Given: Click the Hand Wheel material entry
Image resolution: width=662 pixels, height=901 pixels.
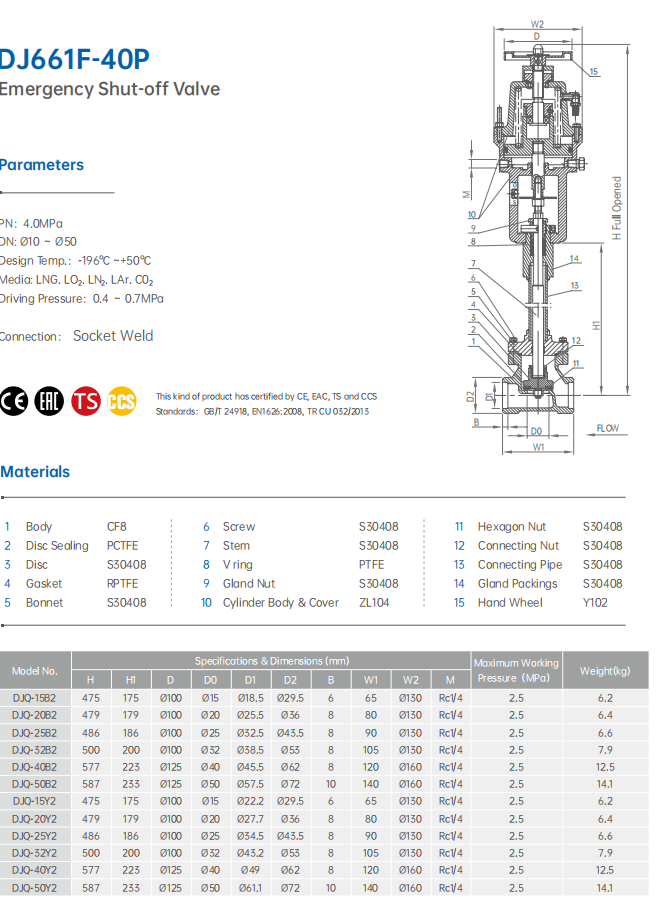Looking at the screenshot, I should pos(510,602).
